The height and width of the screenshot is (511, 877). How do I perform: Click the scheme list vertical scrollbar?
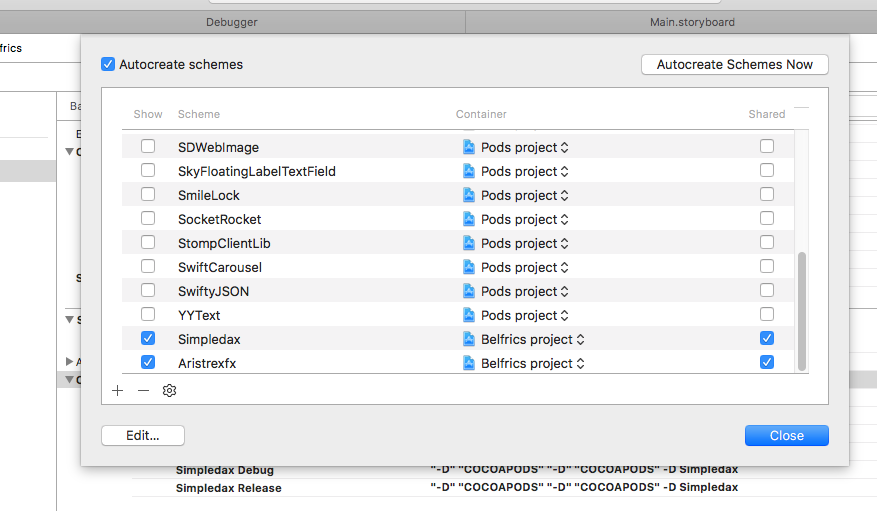[801, 311]
